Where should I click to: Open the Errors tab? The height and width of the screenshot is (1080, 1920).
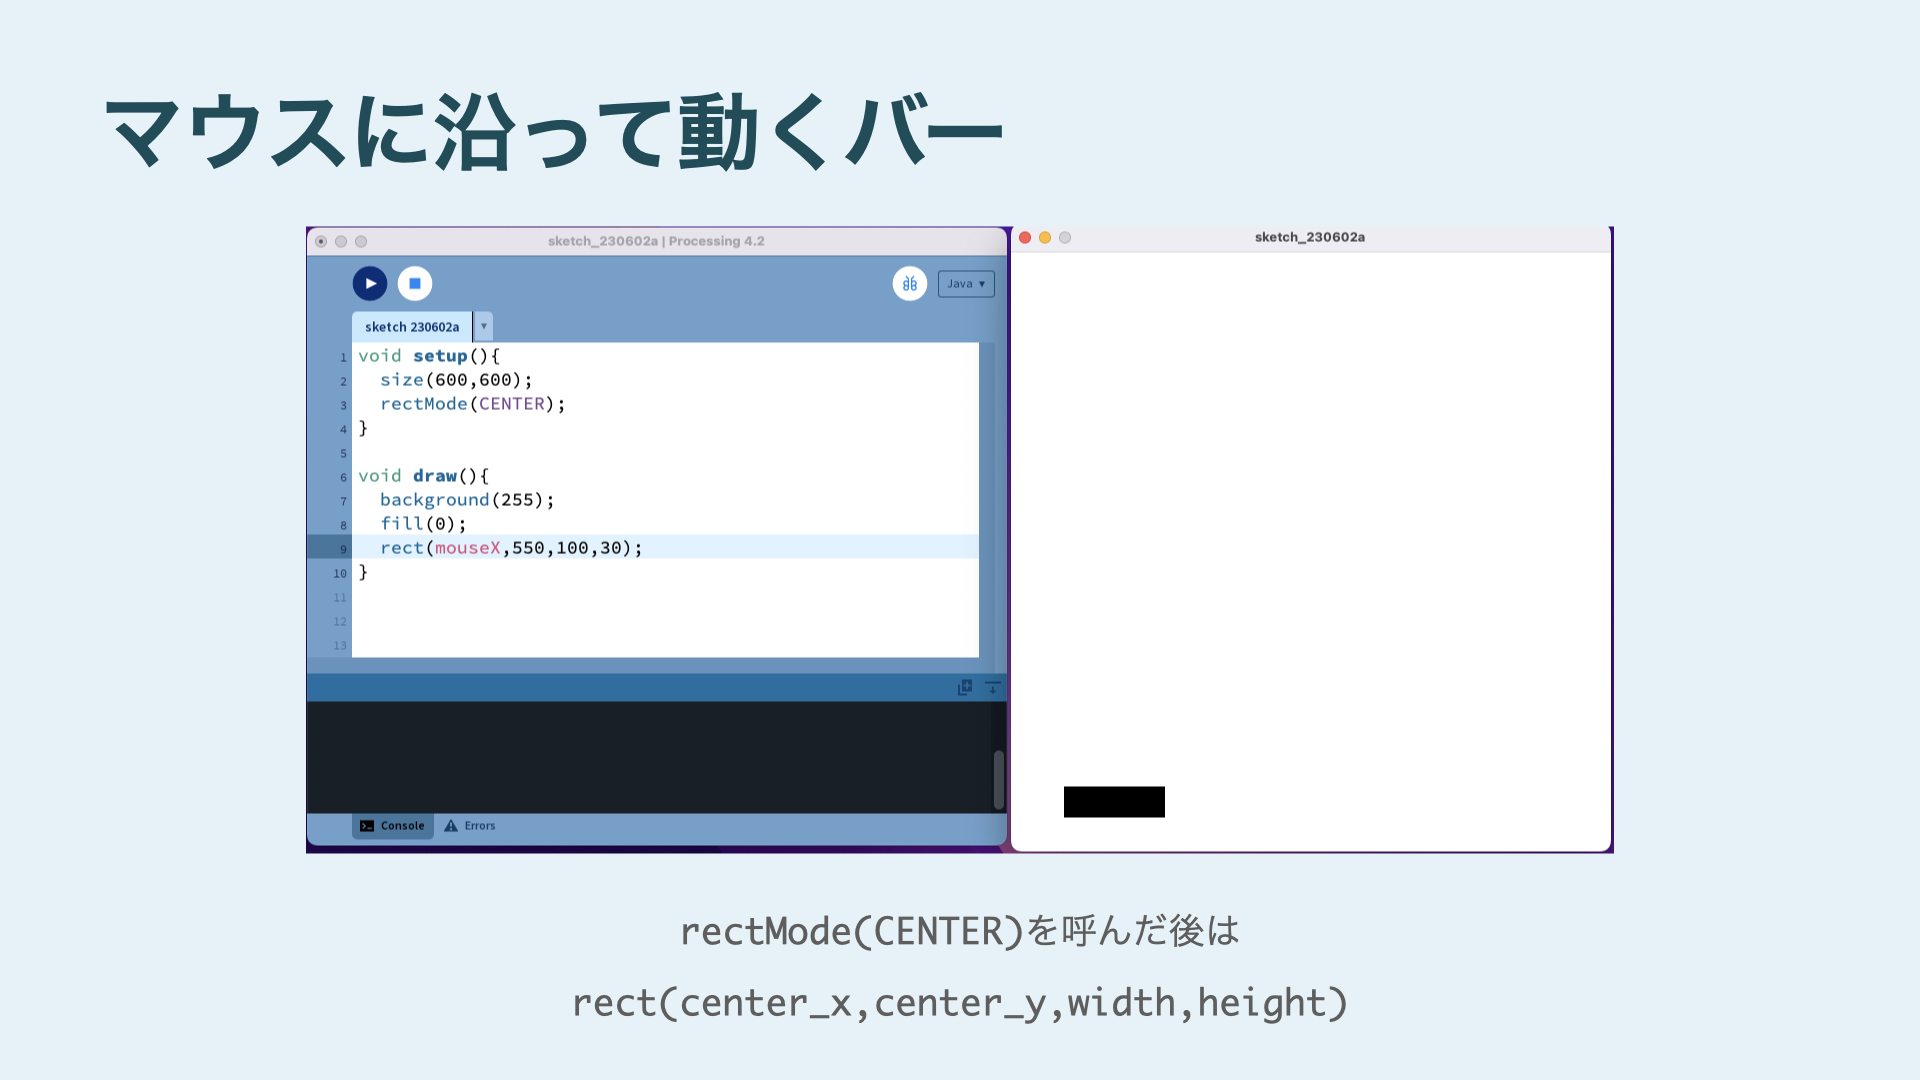point(470,826)
